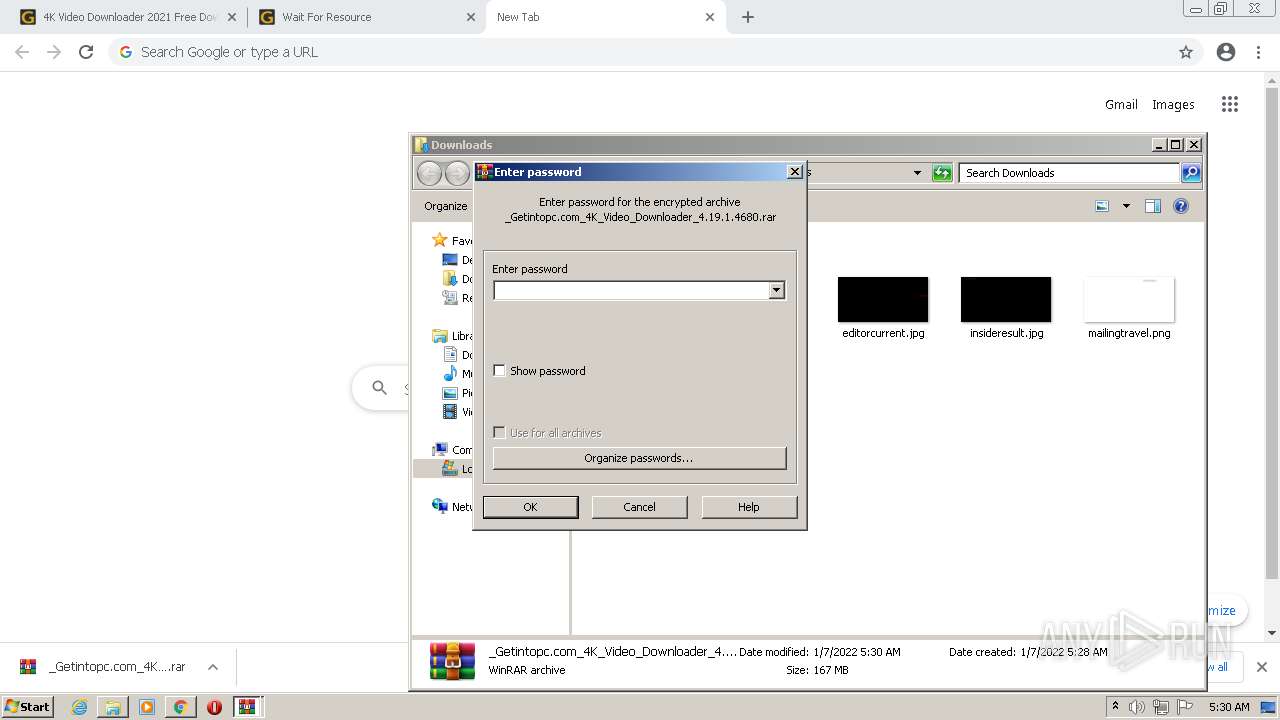This screenshot has width=1280, height=720.
Task: Launch Internet Explorer from the taskbar
Action: [80, 707]
